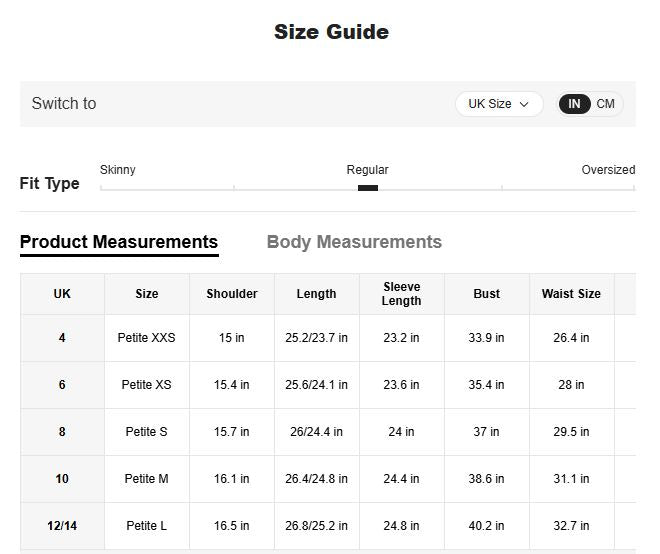Click the Regular fit type marker
660x554 pixels.
[368, 187]
